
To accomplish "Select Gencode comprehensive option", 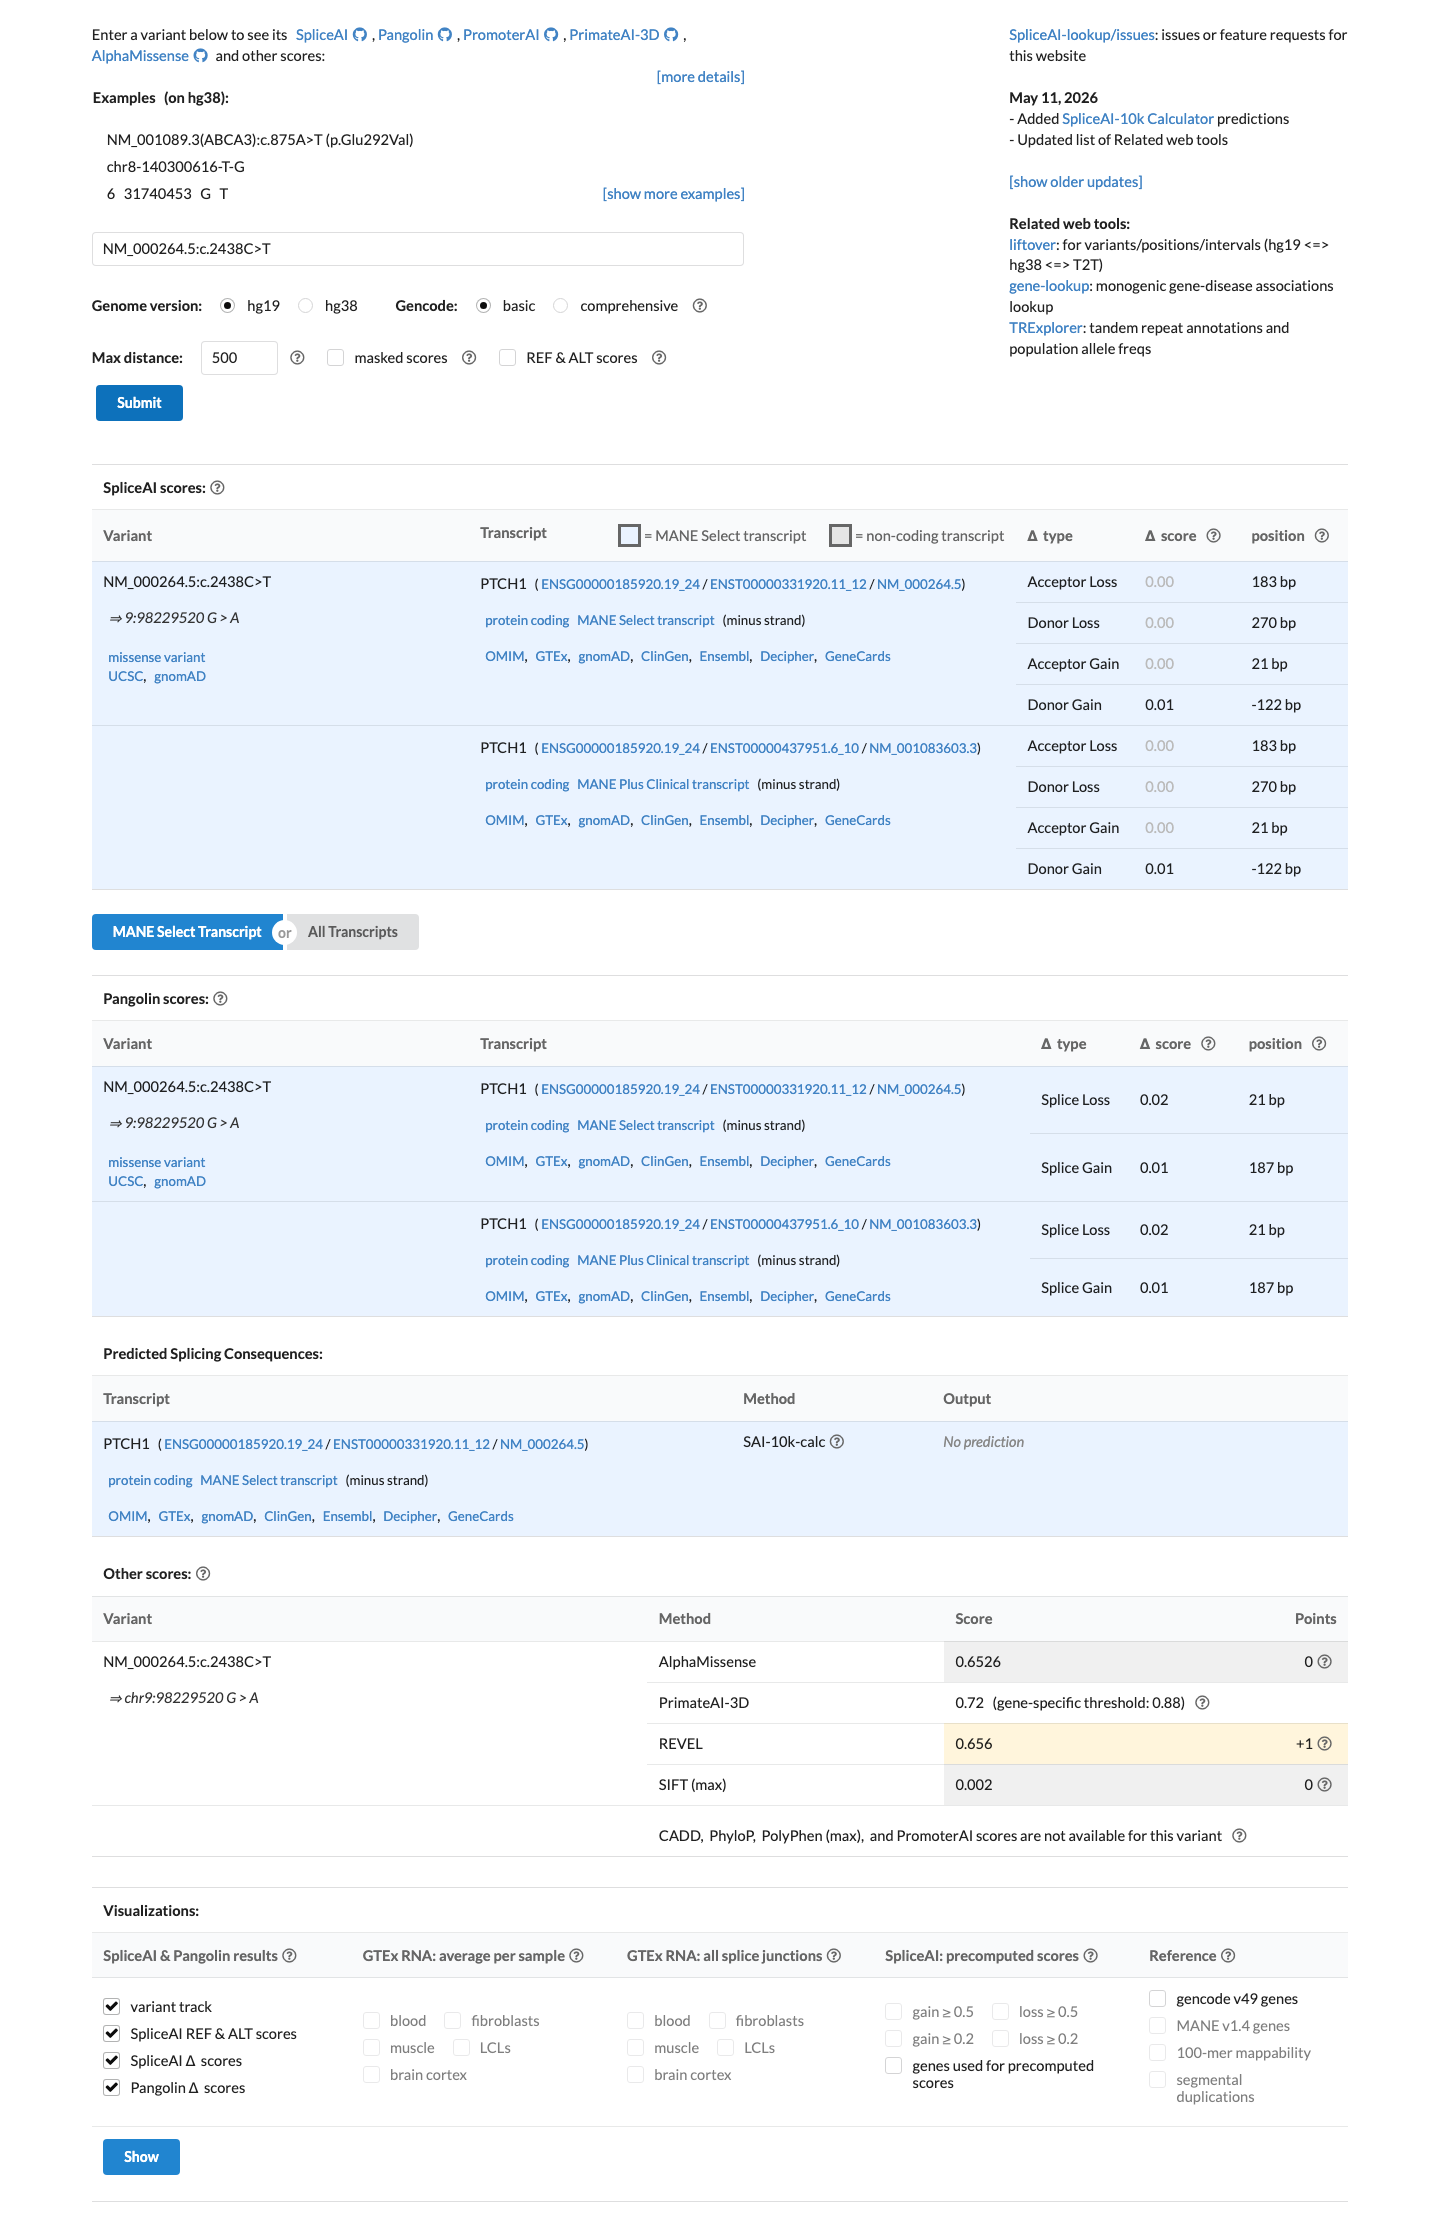I will 561,306.
